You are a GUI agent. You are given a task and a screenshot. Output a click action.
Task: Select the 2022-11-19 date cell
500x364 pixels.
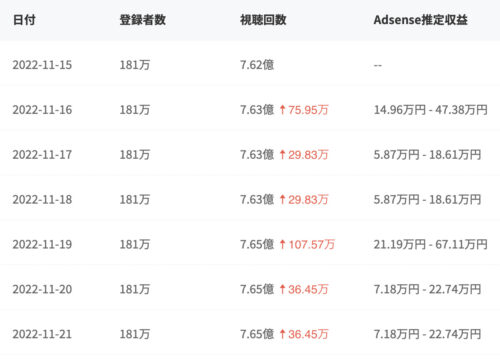coord(42,244)
